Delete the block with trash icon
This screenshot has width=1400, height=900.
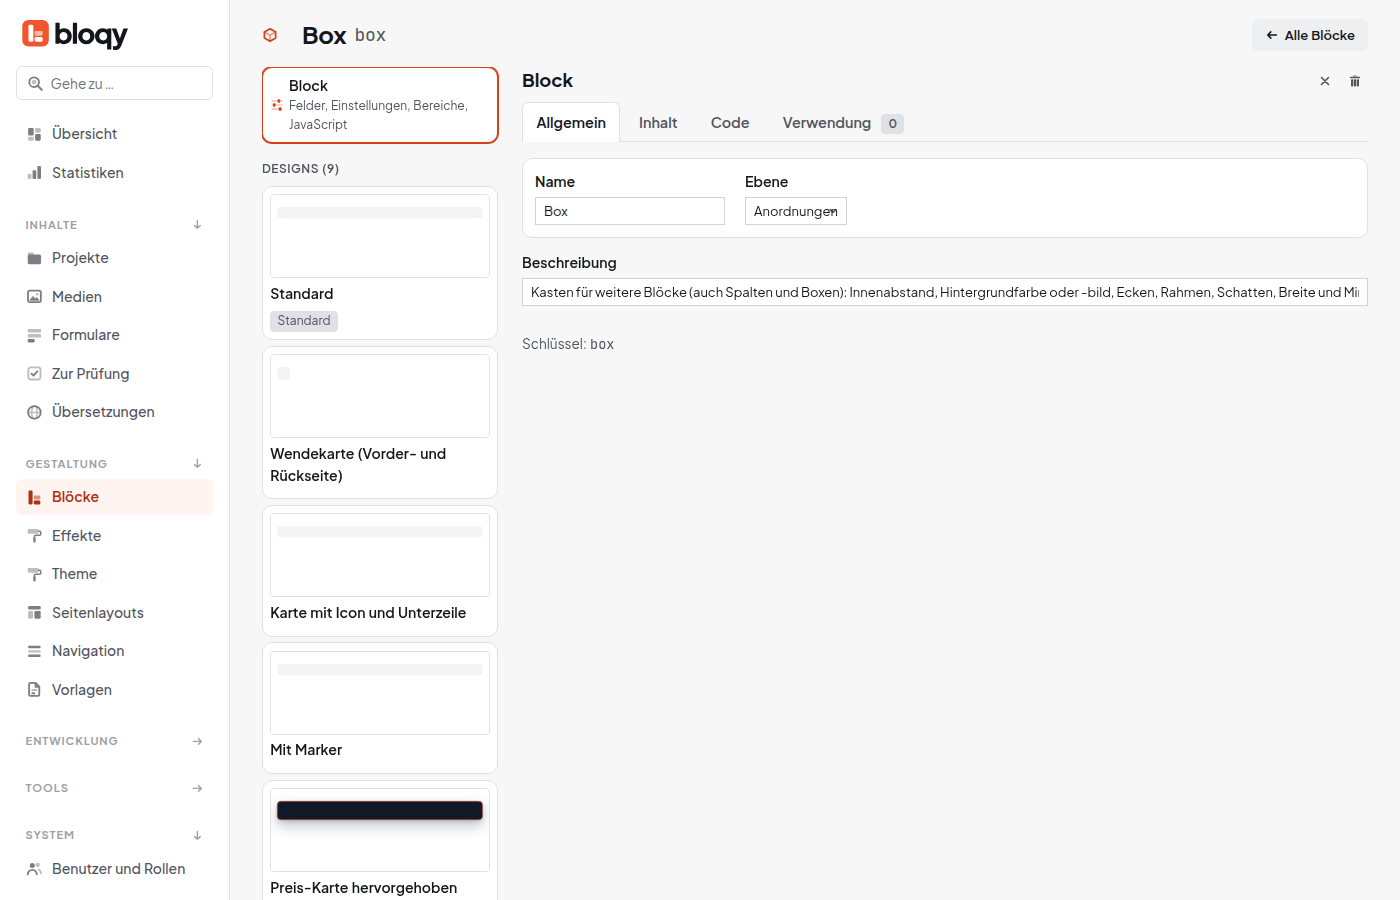[x=1355, y=81]
